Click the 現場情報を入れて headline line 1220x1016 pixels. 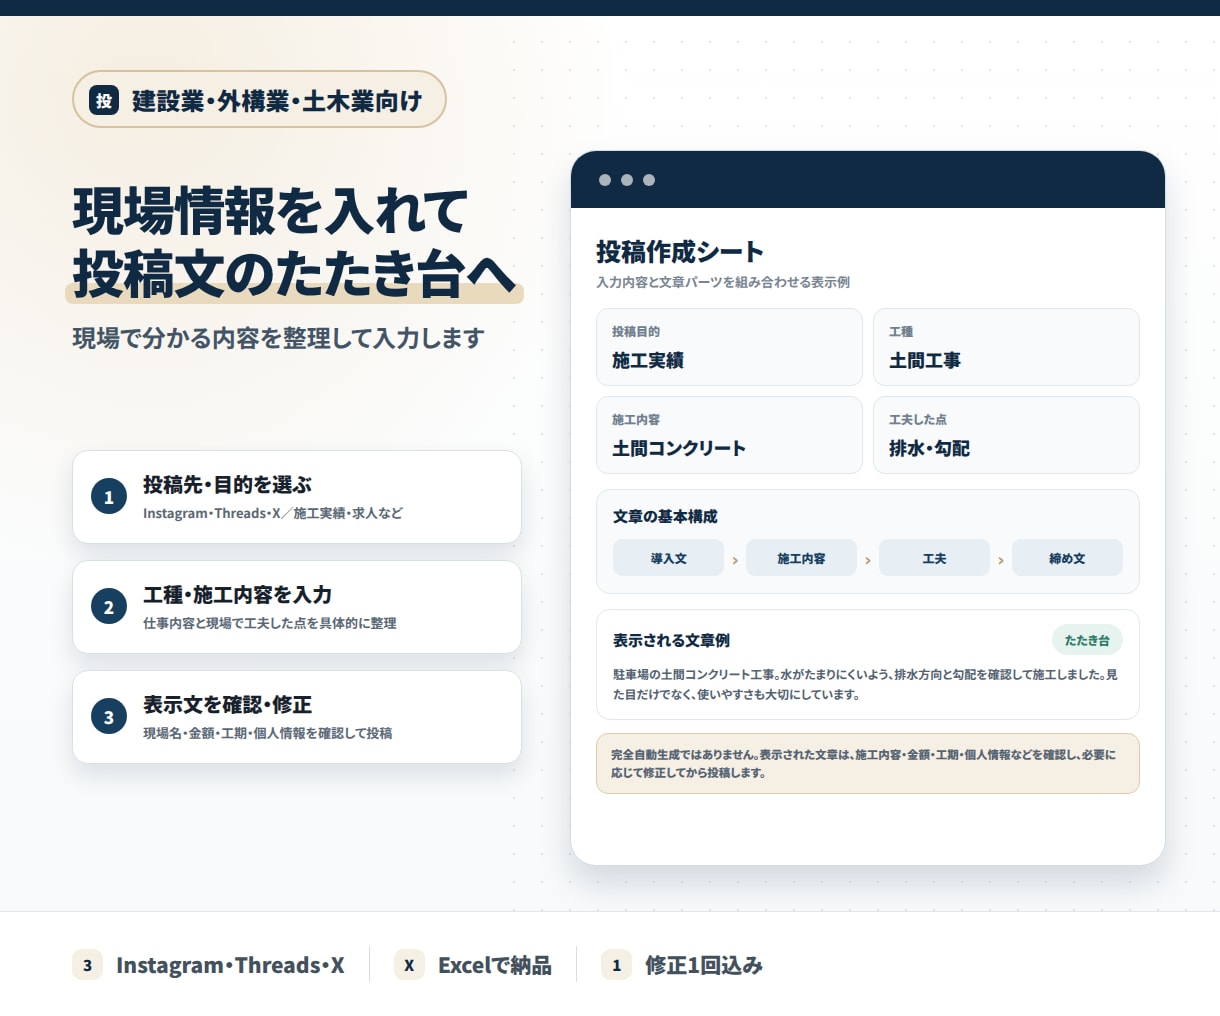pos(270,211)
